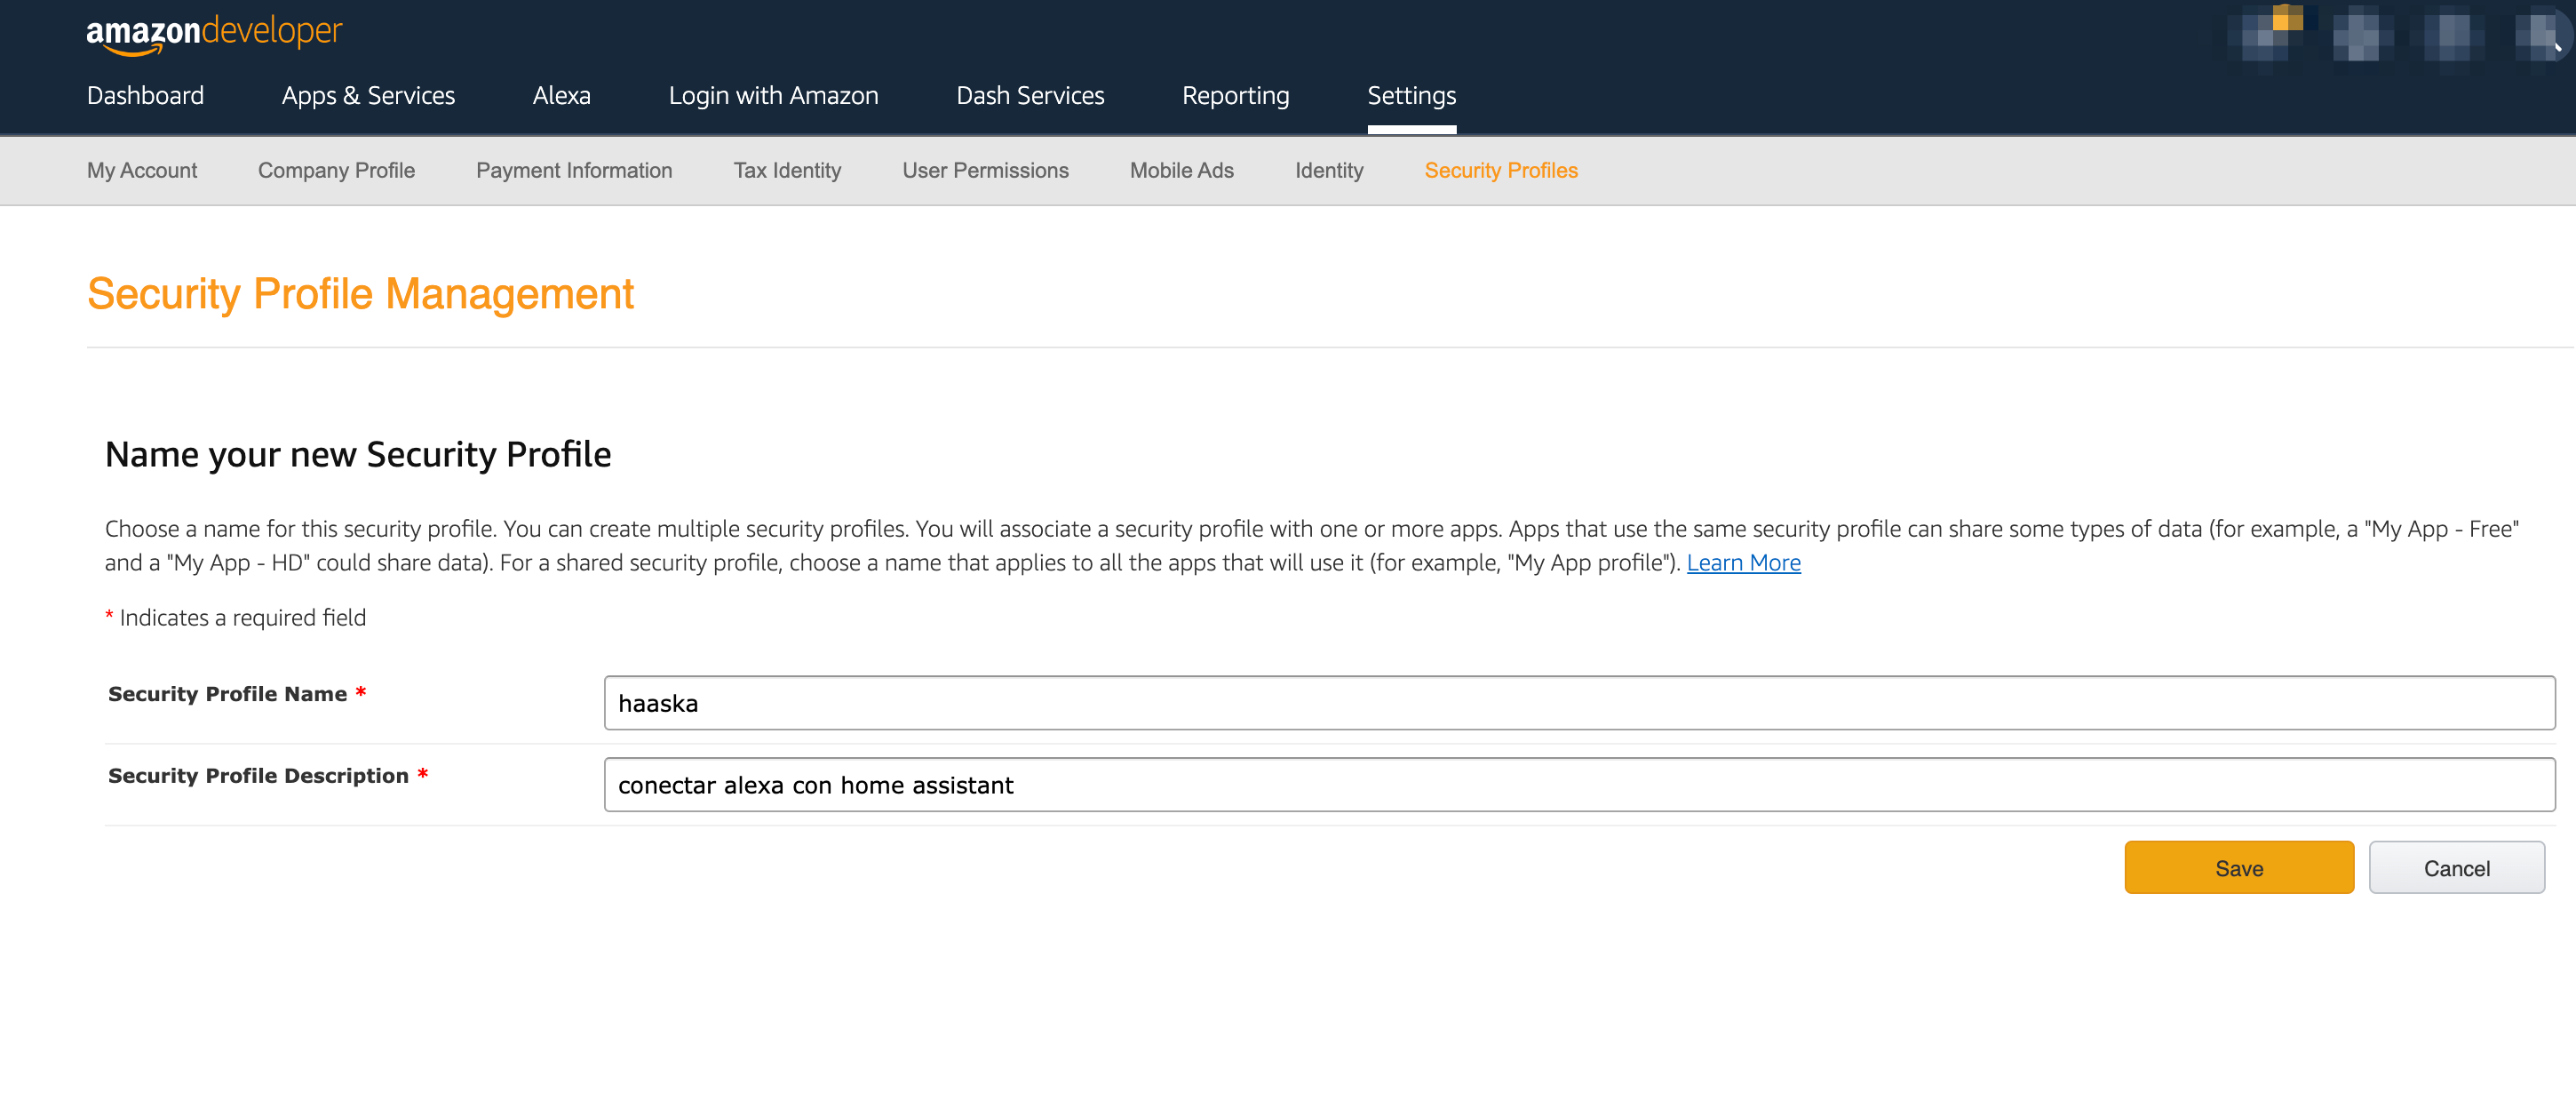Open the Alexa section
The width and height of the screenshot is (2576, 1109).
[562, 95]
